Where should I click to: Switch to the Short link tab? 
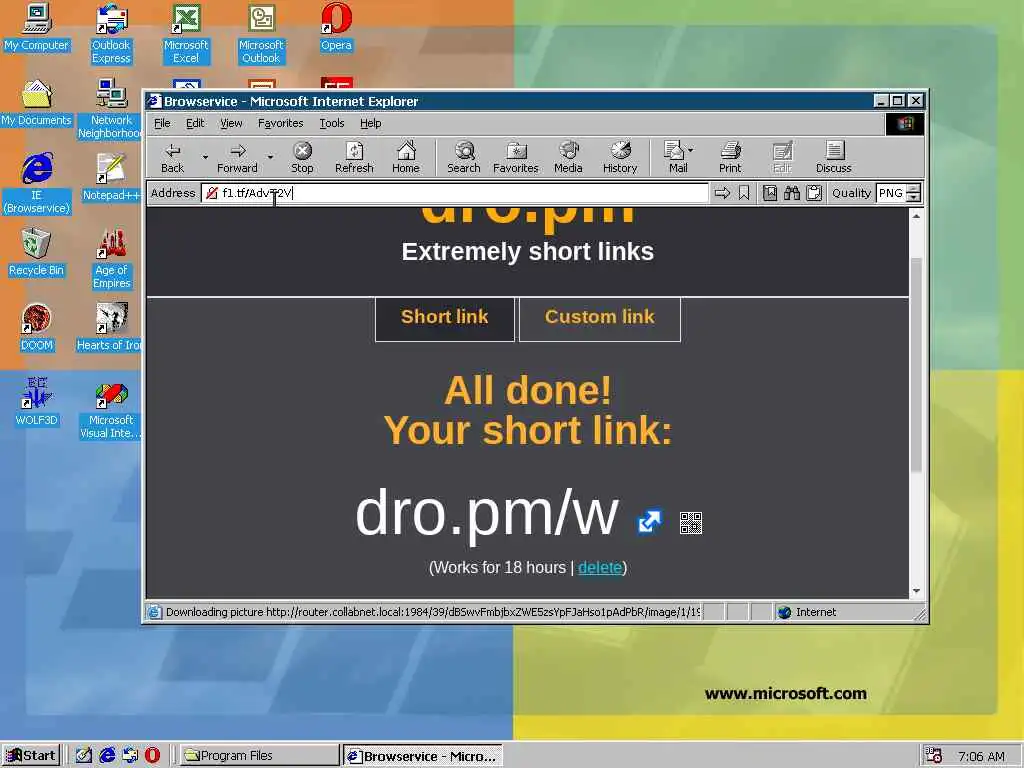click(445, 319)
